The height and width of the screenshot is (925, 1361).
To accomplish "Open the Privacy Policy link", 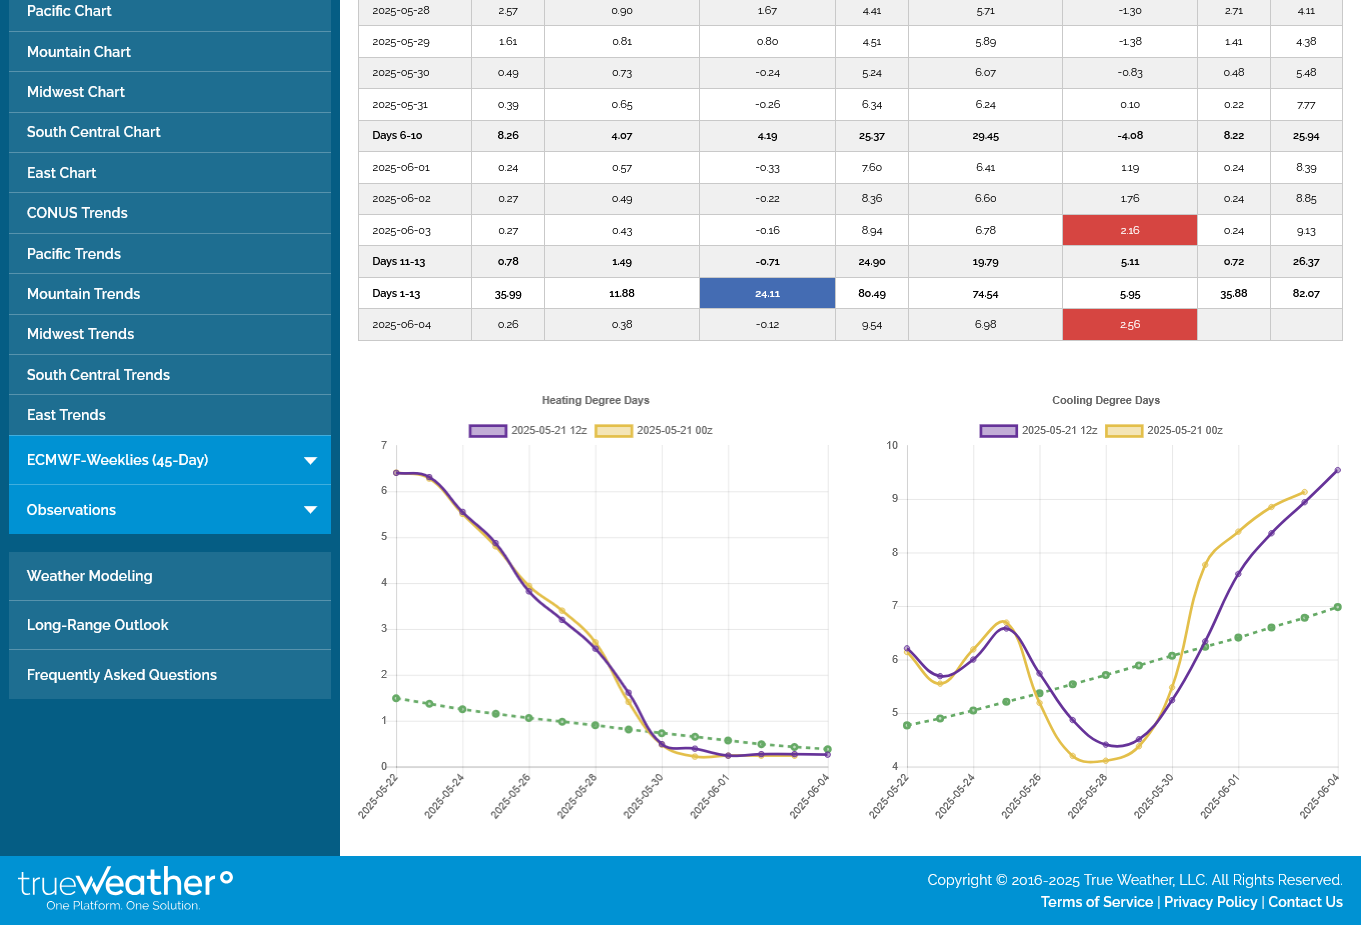I will 1210,902.
